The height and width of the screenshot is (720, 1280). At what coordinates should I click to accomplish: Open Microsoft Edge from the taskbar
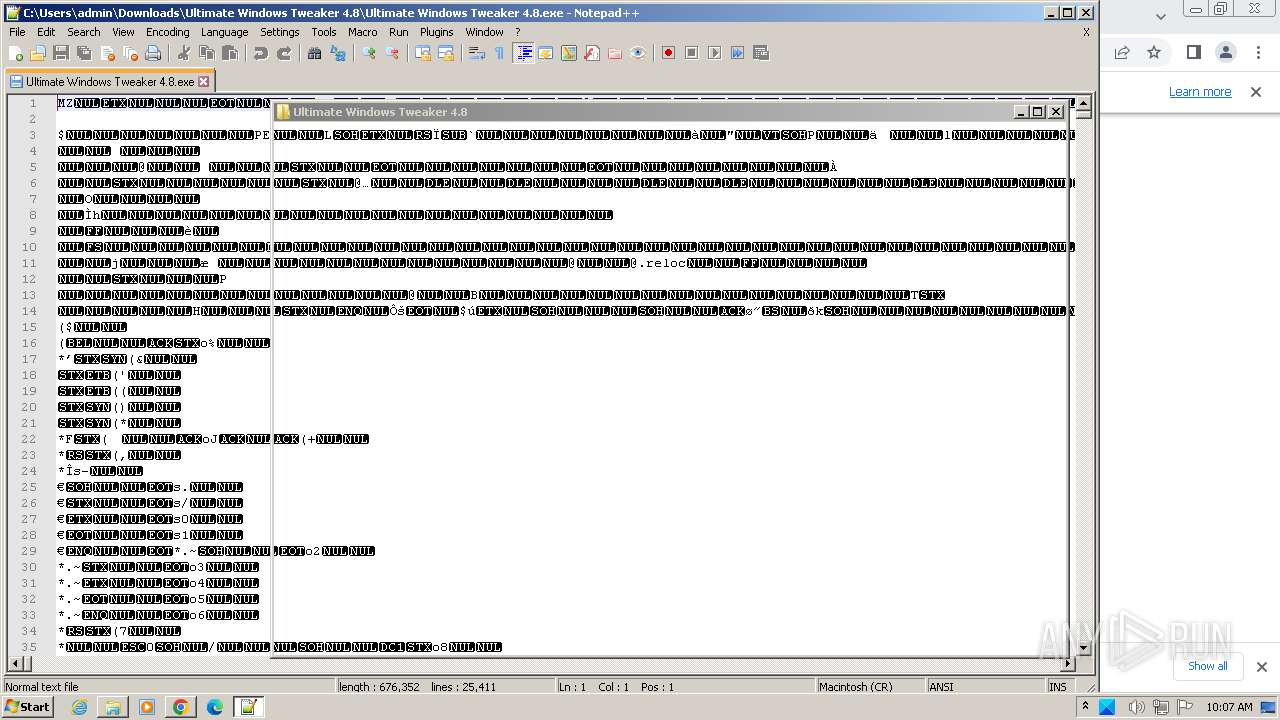(214, 707)
